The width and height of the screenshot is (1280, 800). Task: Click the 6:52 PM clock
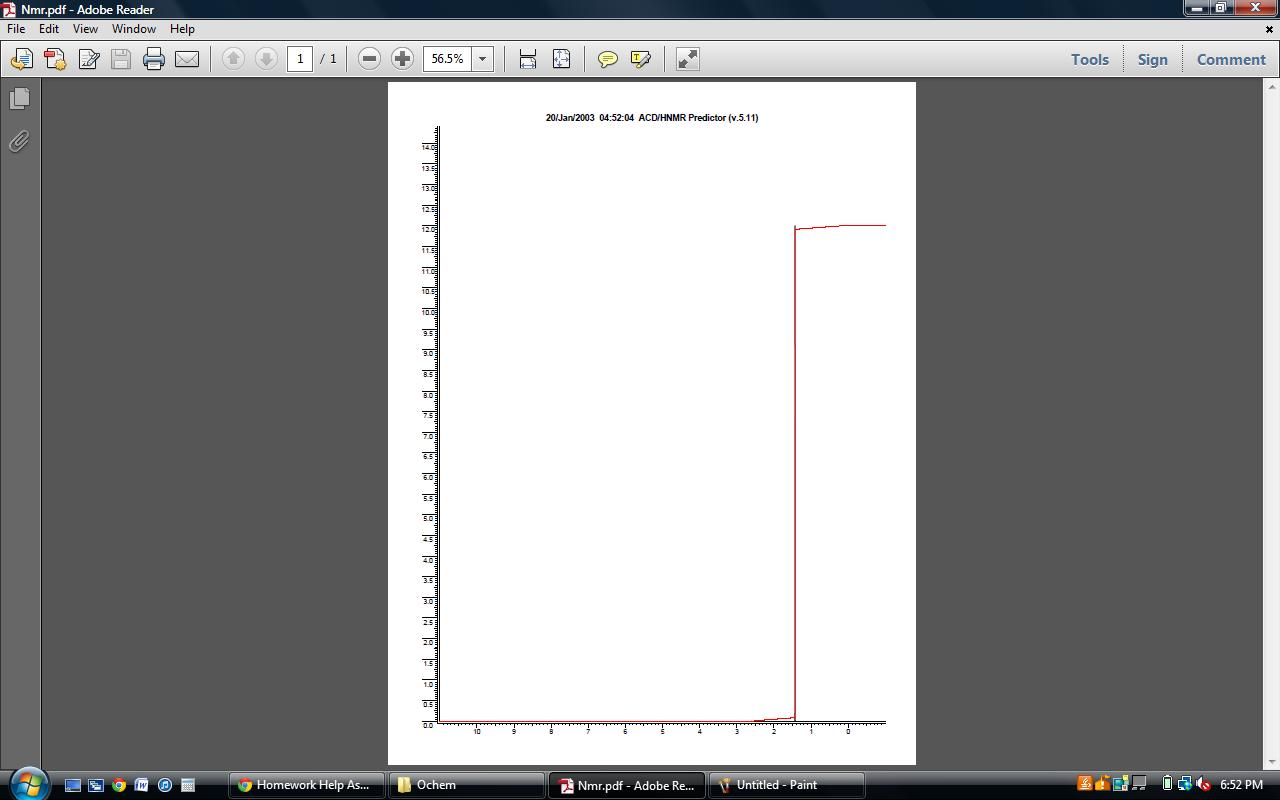point(1241,785)
